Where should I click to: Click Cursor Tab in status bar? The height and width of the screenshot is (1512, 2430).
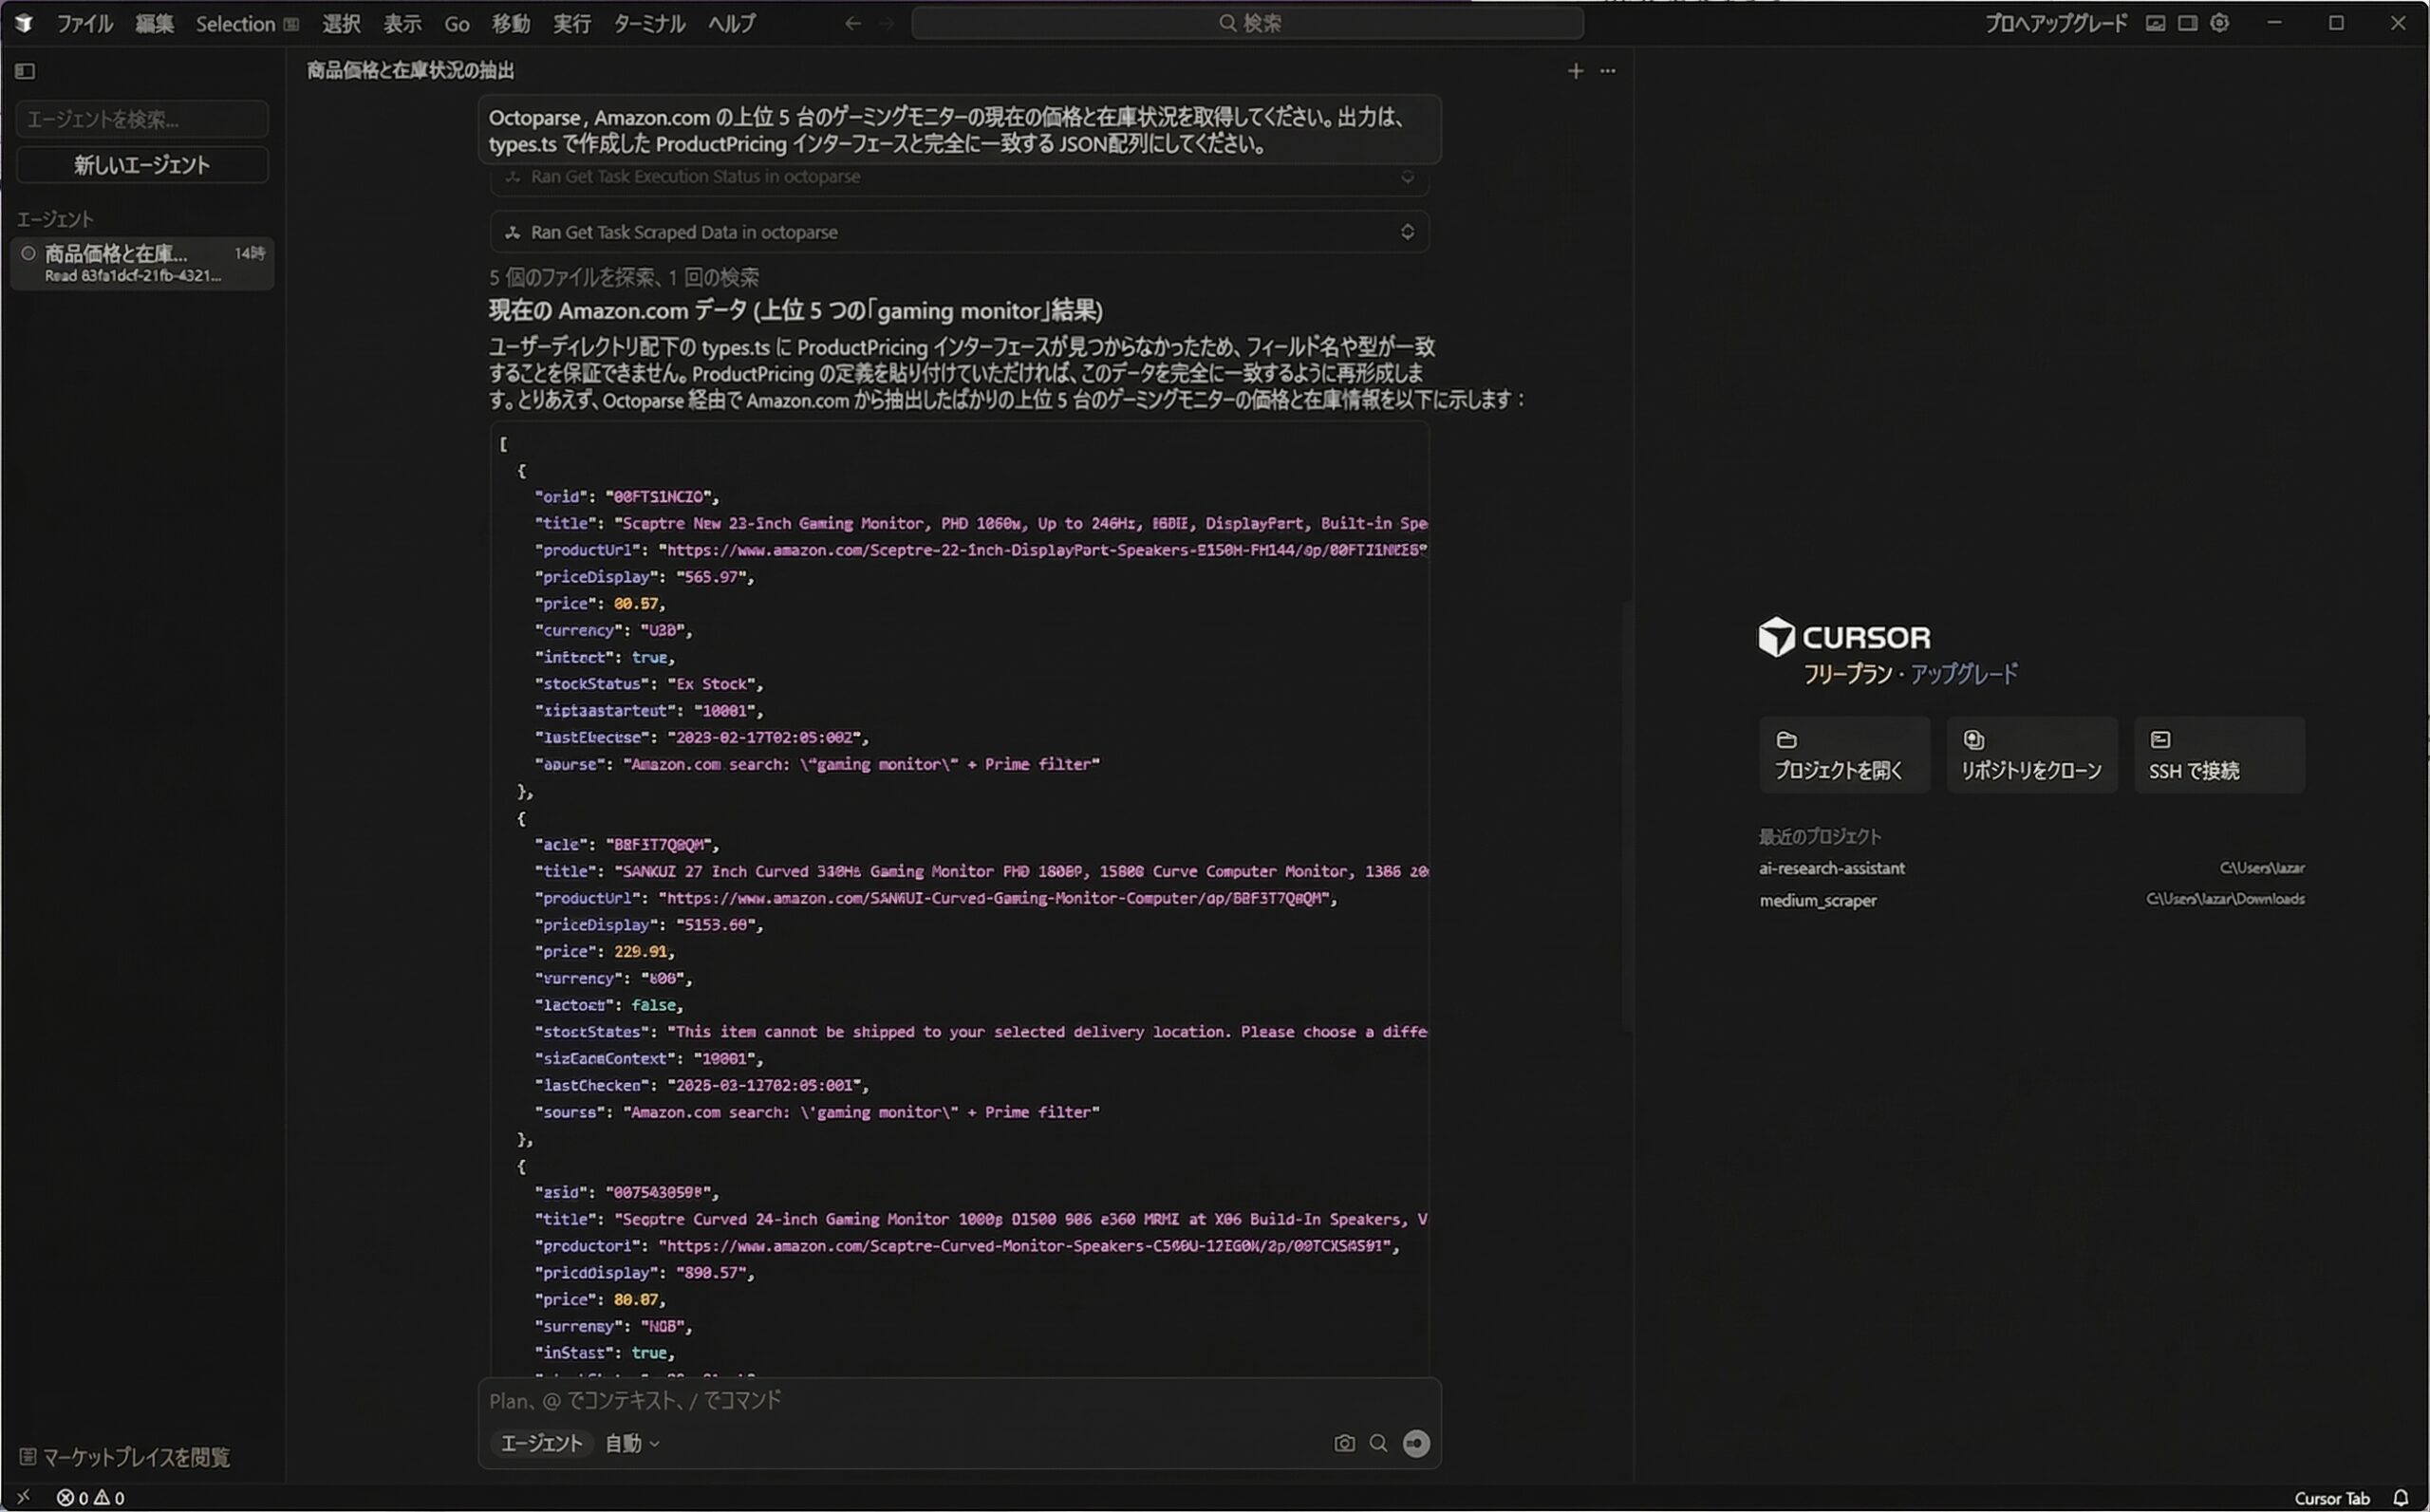pyautogui.click(x=2331, y=1498)
